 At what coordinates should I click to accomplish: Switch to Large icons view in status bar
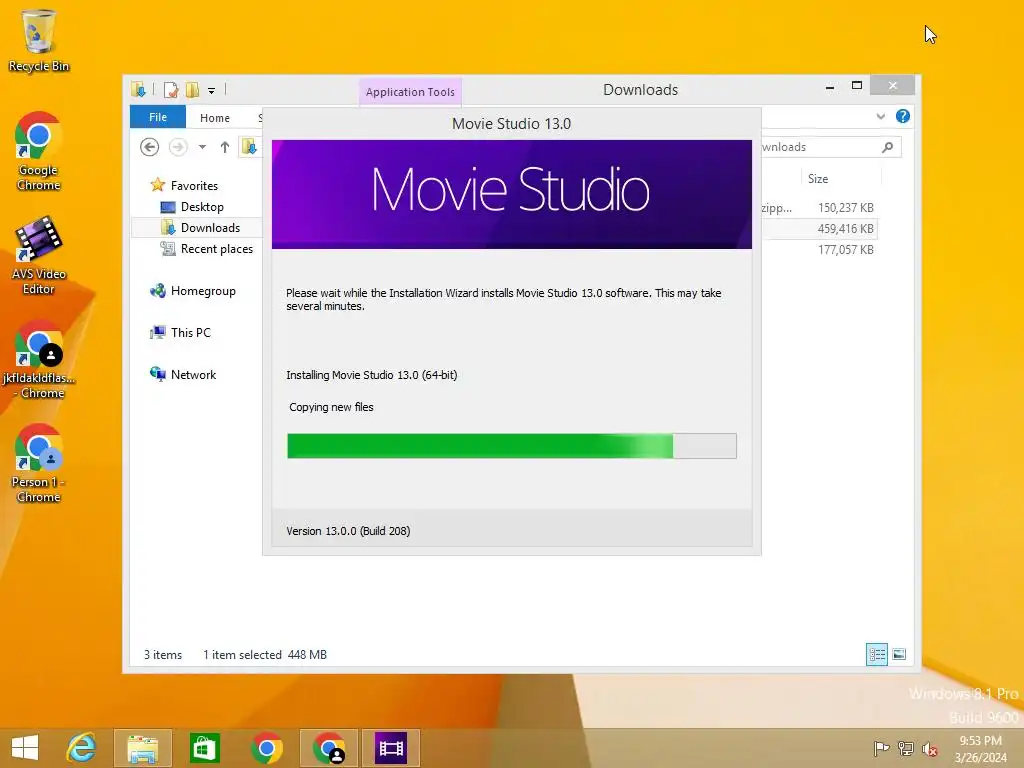[899, 654]
